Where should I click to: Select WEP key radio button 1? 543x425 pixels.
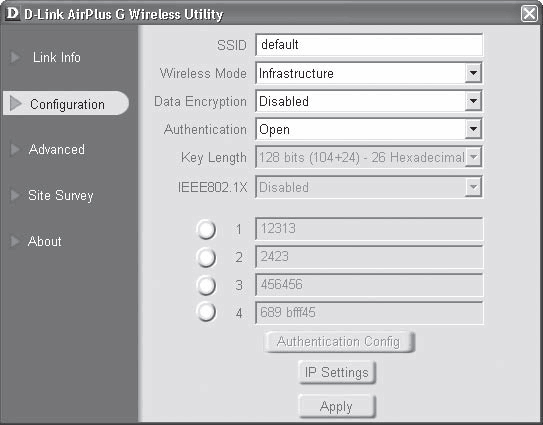click(x=206, y=229)
